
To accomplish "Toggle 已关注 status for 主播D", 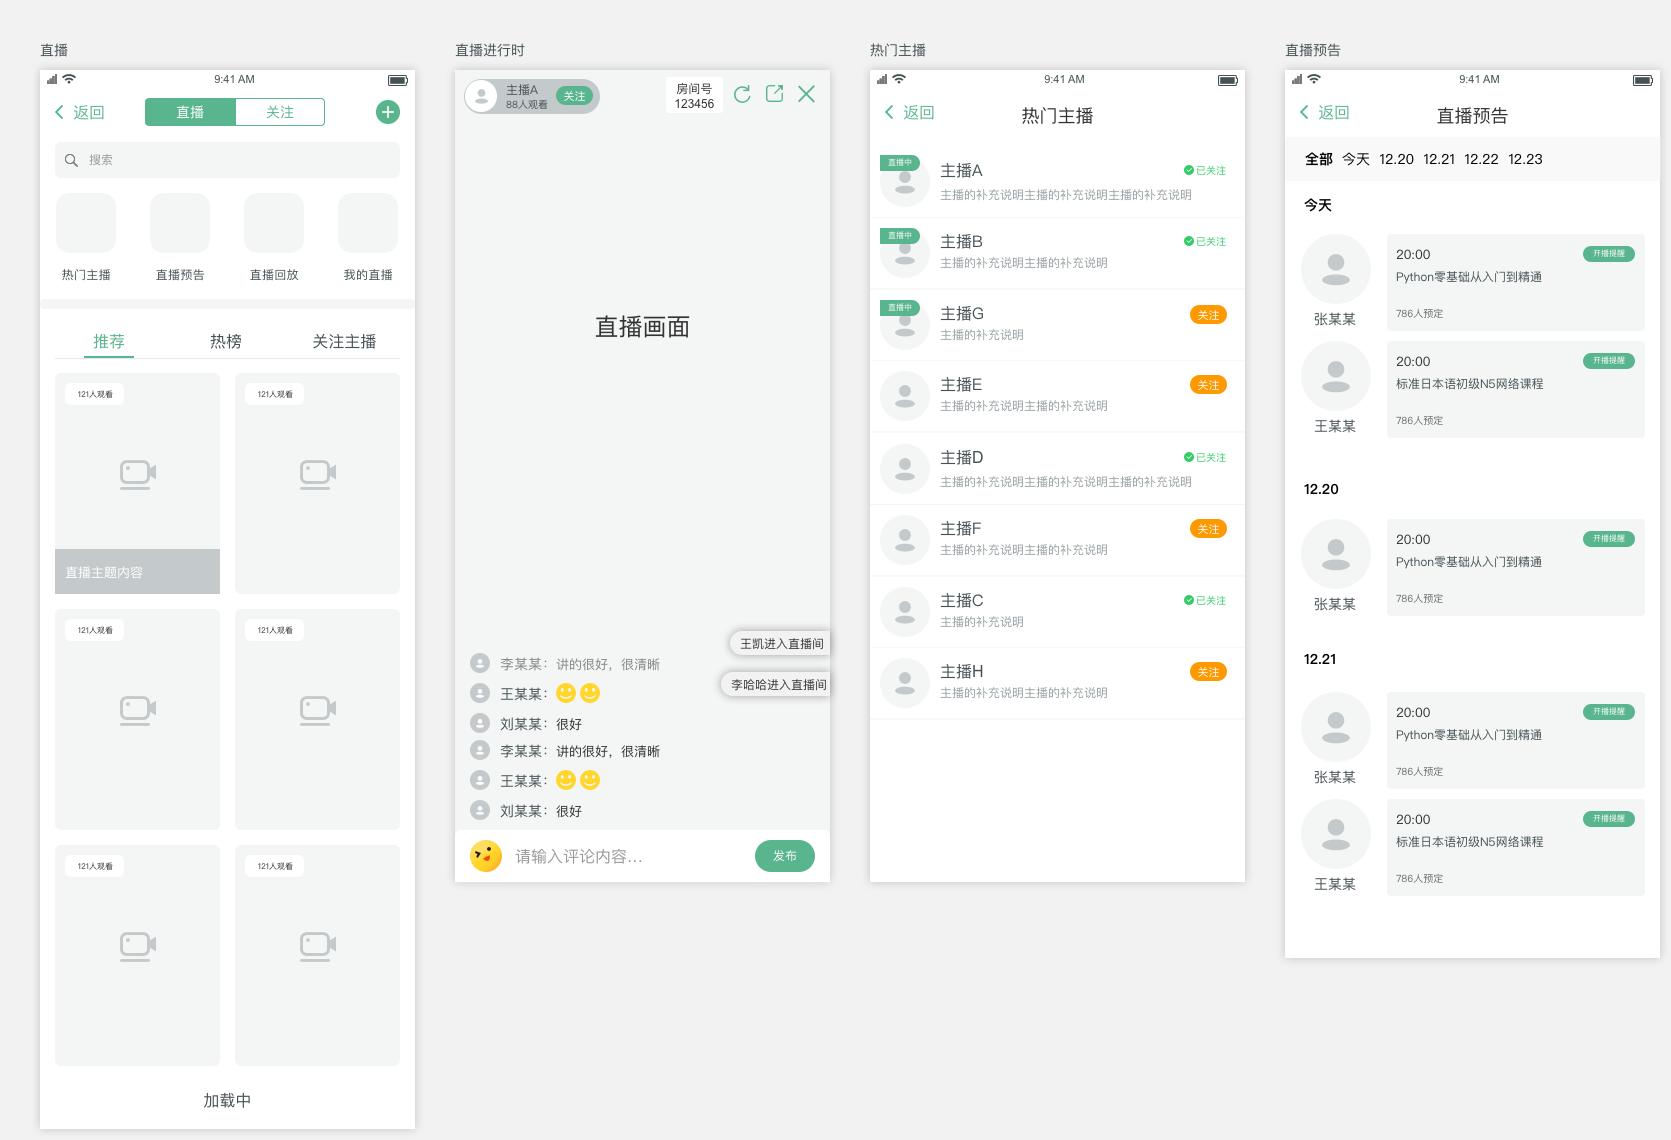I will [1205, 458].
